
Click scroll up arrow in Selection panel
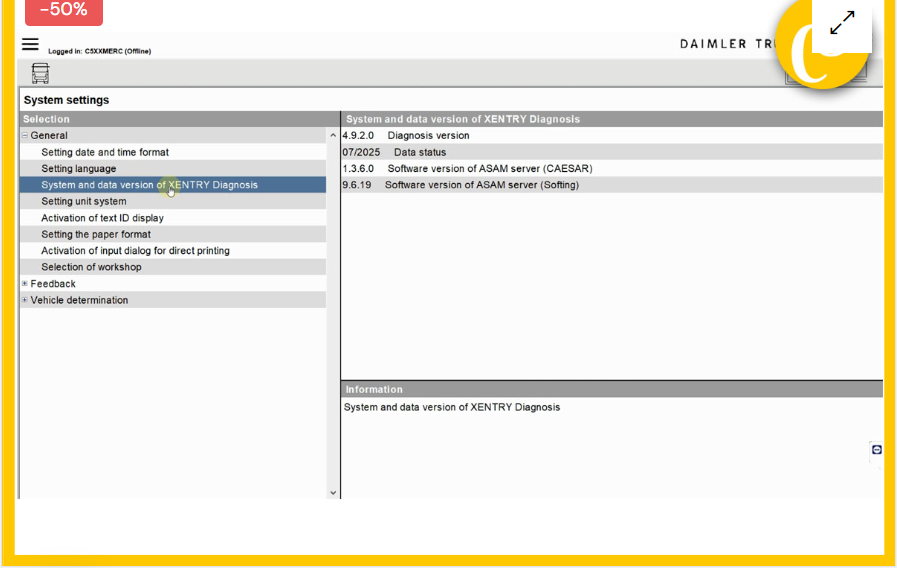pos(333,135)
